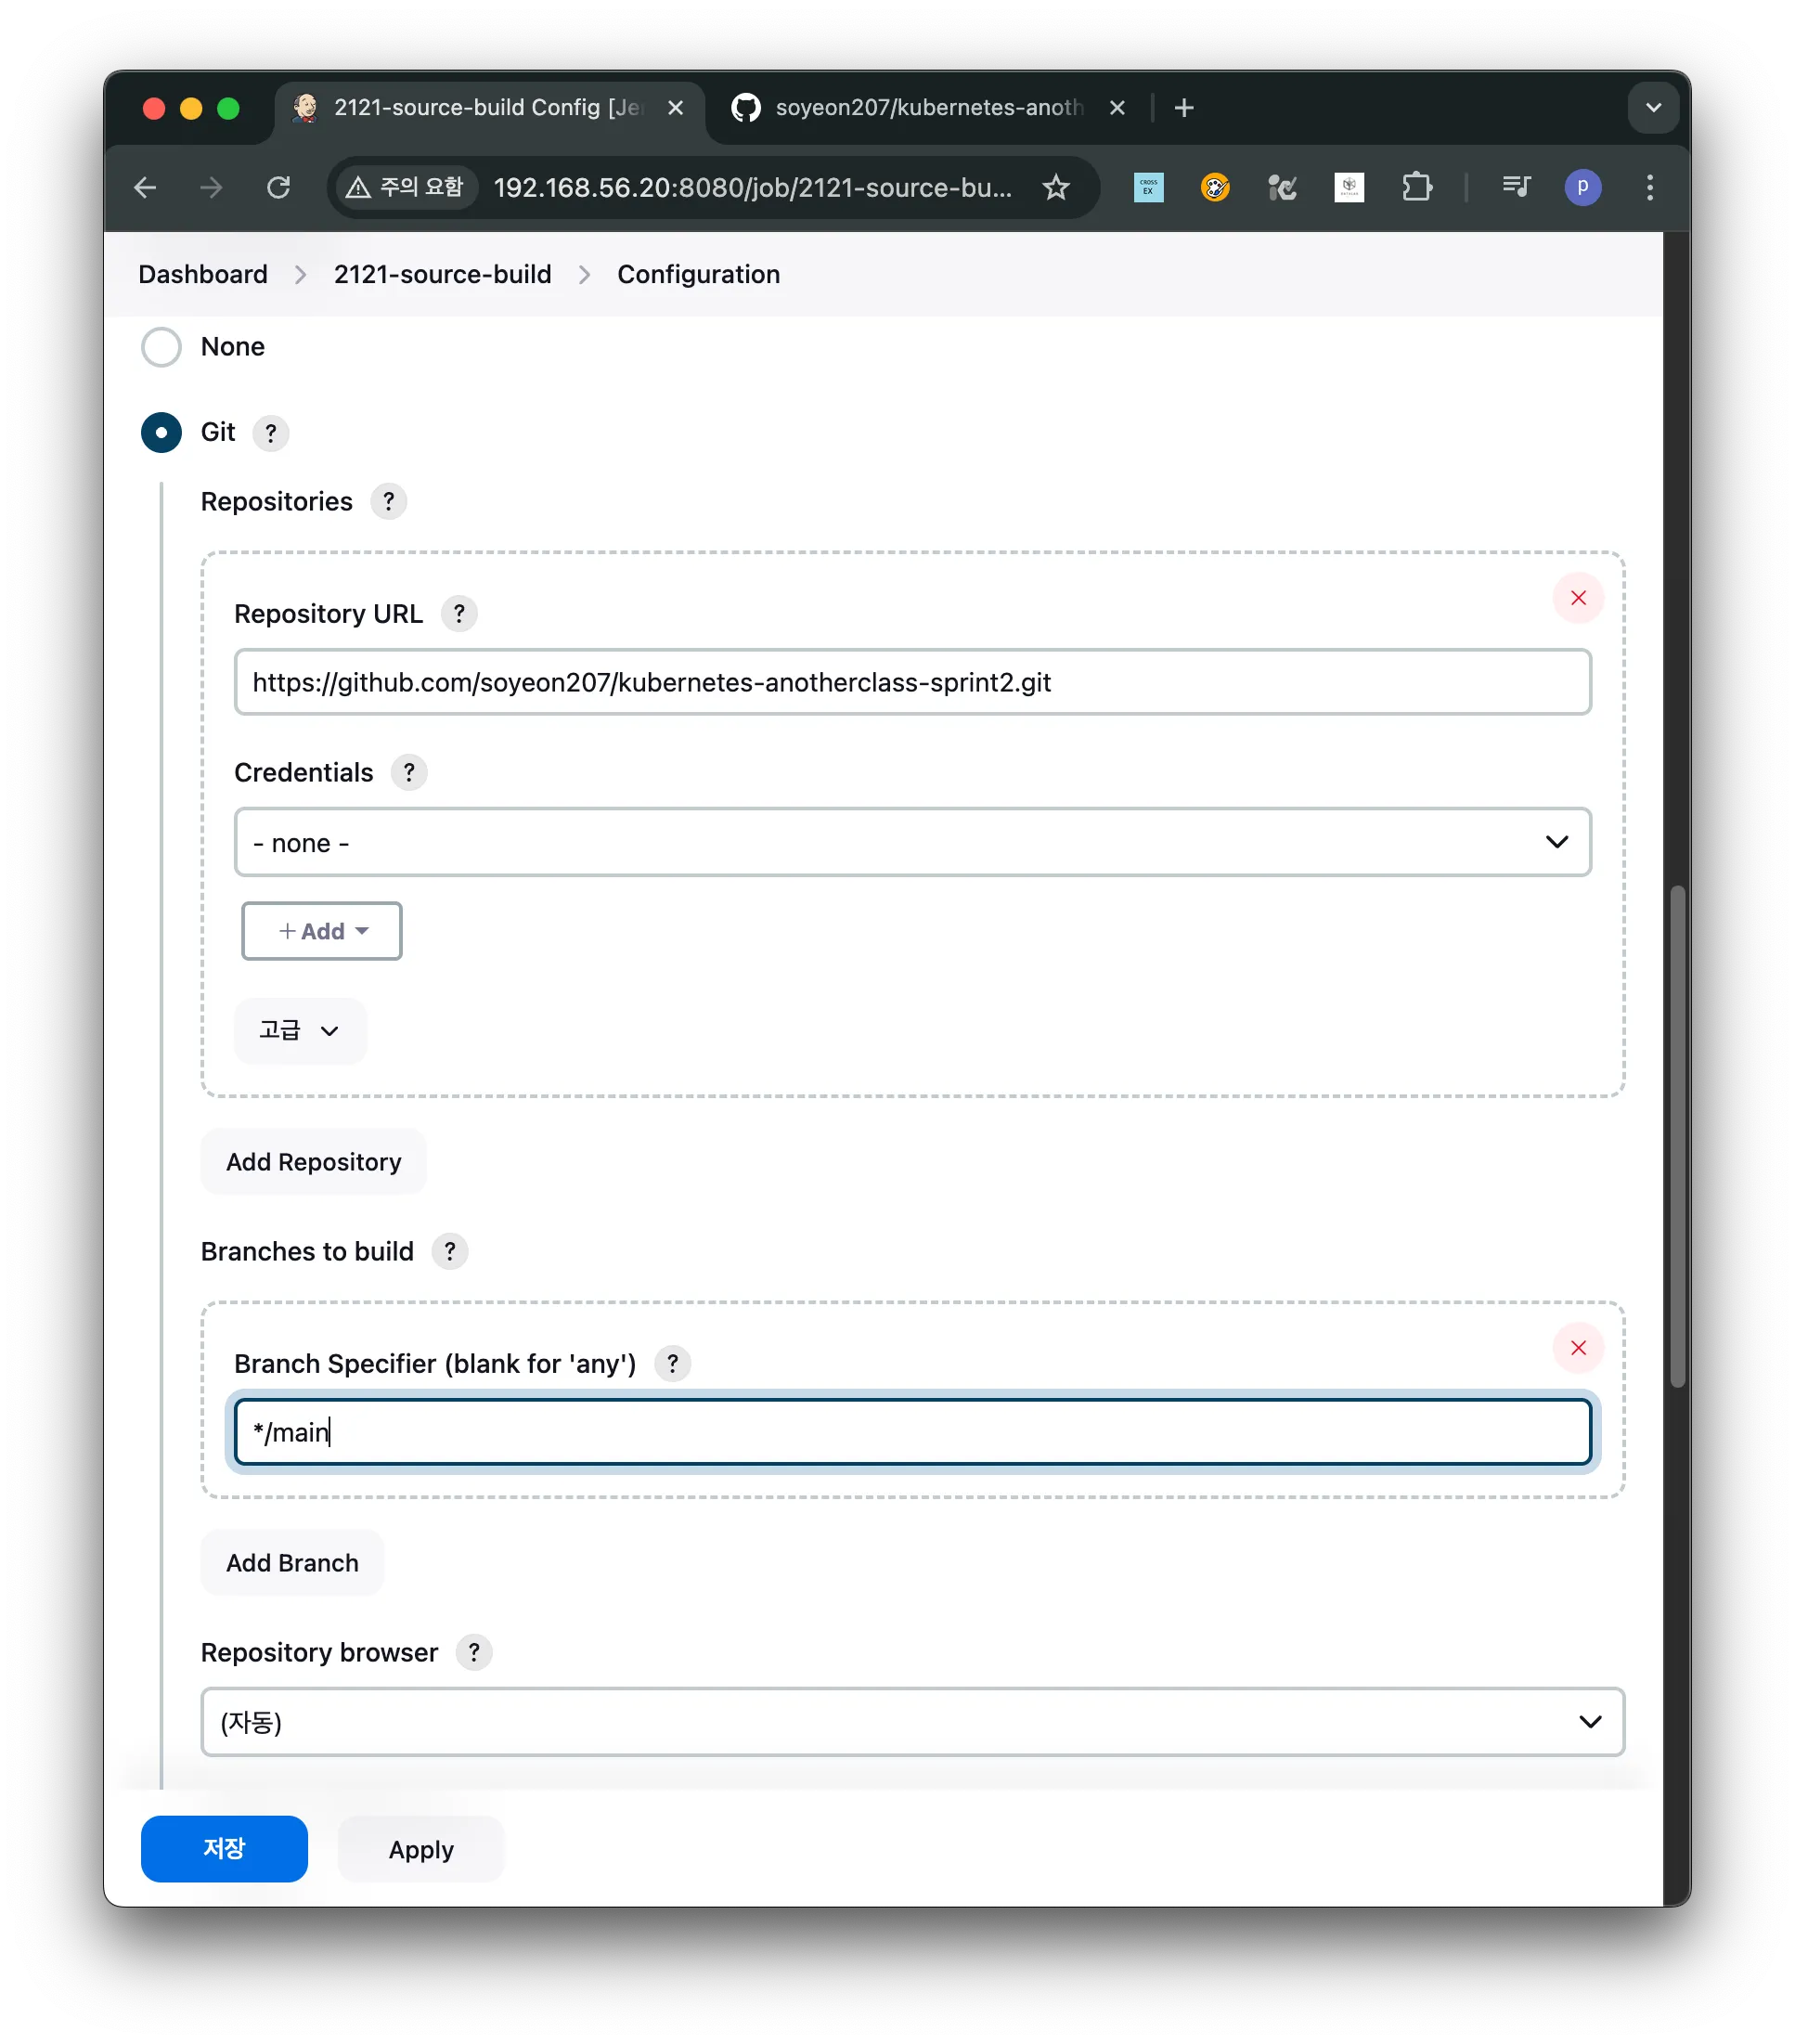Open the Repository URL help icon
Screen dimensions: 1795x2044
tap(459, 613)
